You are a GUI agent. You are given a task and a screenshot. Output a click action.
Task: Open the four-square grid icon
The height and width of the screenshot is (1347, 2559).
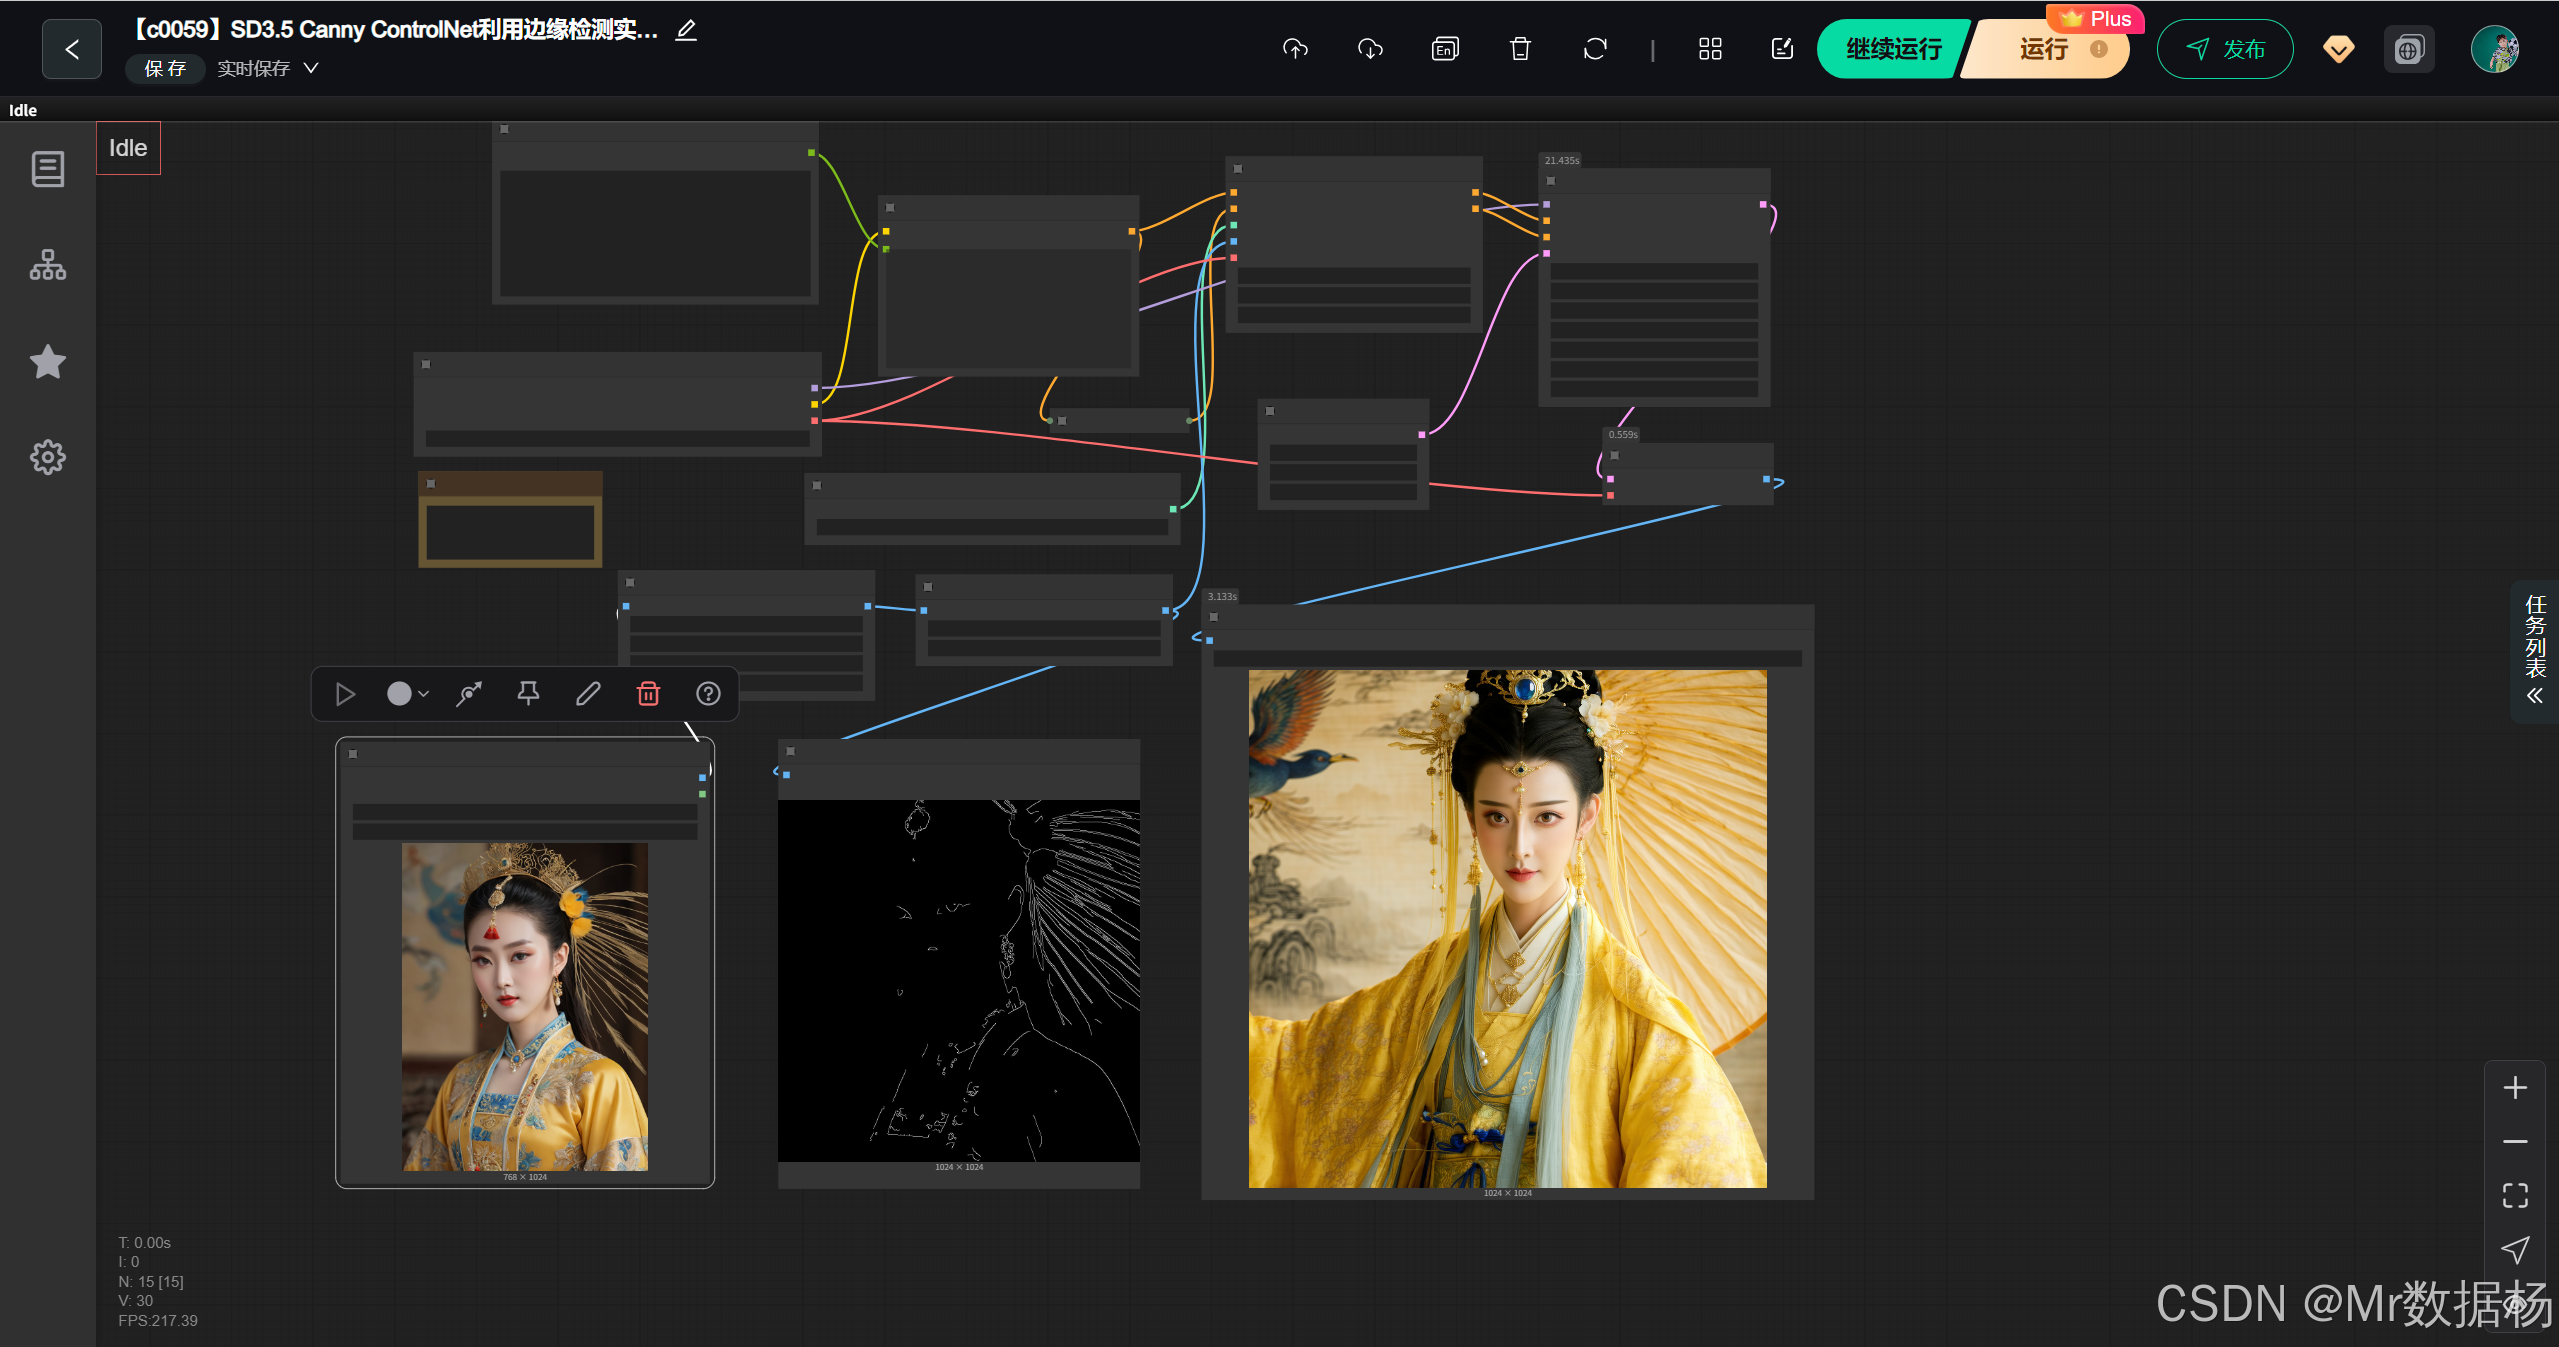(1710, 49)
